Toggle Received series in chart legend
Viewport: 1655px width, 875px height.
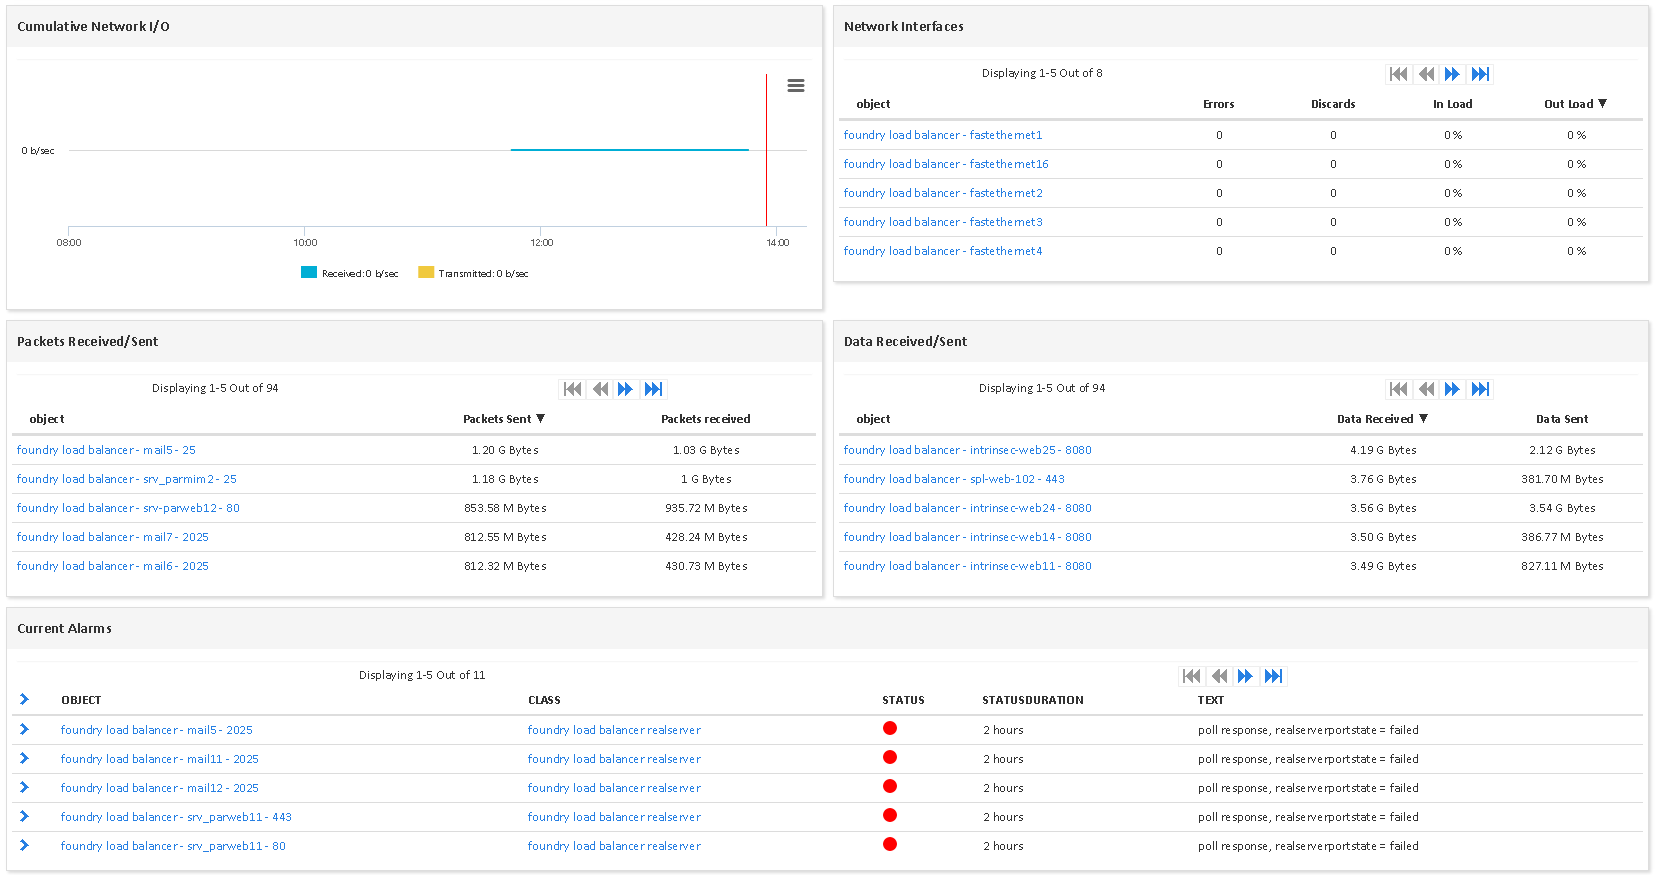pos(349,273)
